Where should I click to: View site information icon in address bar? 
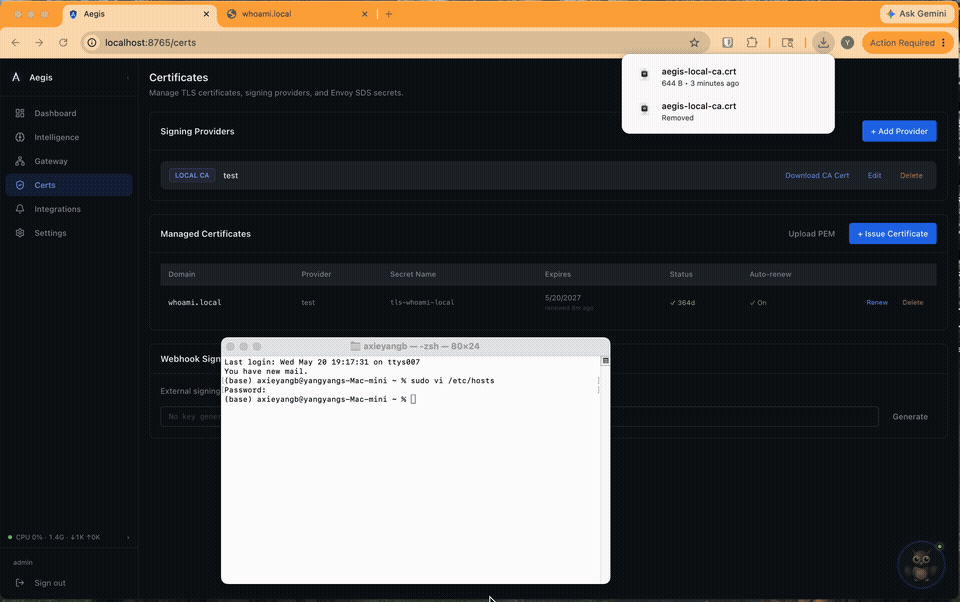point(92,43)
